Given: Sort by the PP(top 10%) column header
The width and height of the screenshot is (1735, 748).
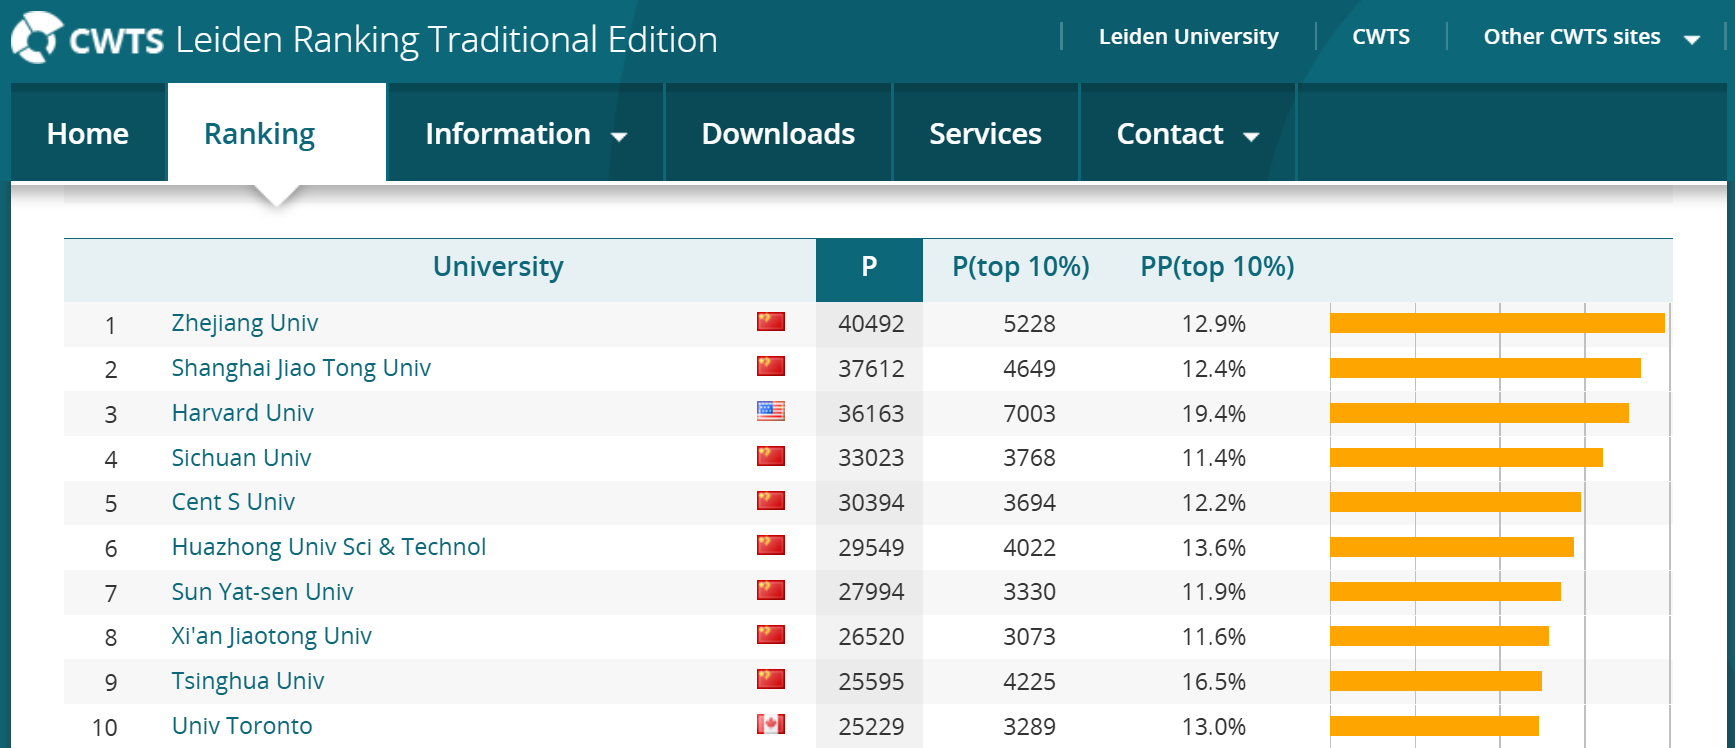Looking at the screenshot, I should point(1217,267).
